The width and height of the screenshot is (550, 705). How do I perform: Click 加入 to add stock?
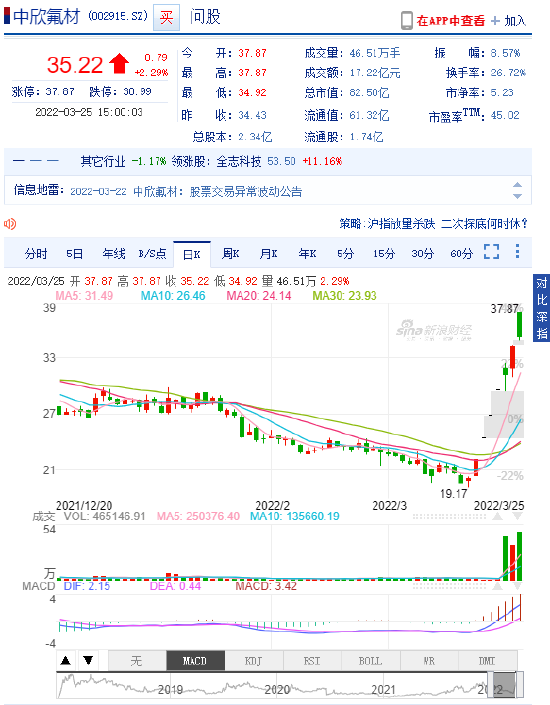(515, 21)
